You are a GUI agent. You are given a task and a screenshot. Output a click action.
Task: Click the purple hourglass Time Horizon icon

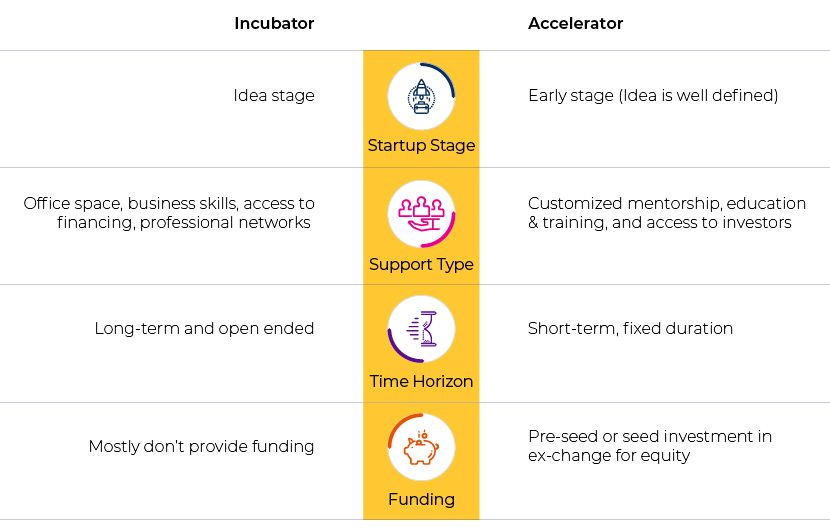421,329
